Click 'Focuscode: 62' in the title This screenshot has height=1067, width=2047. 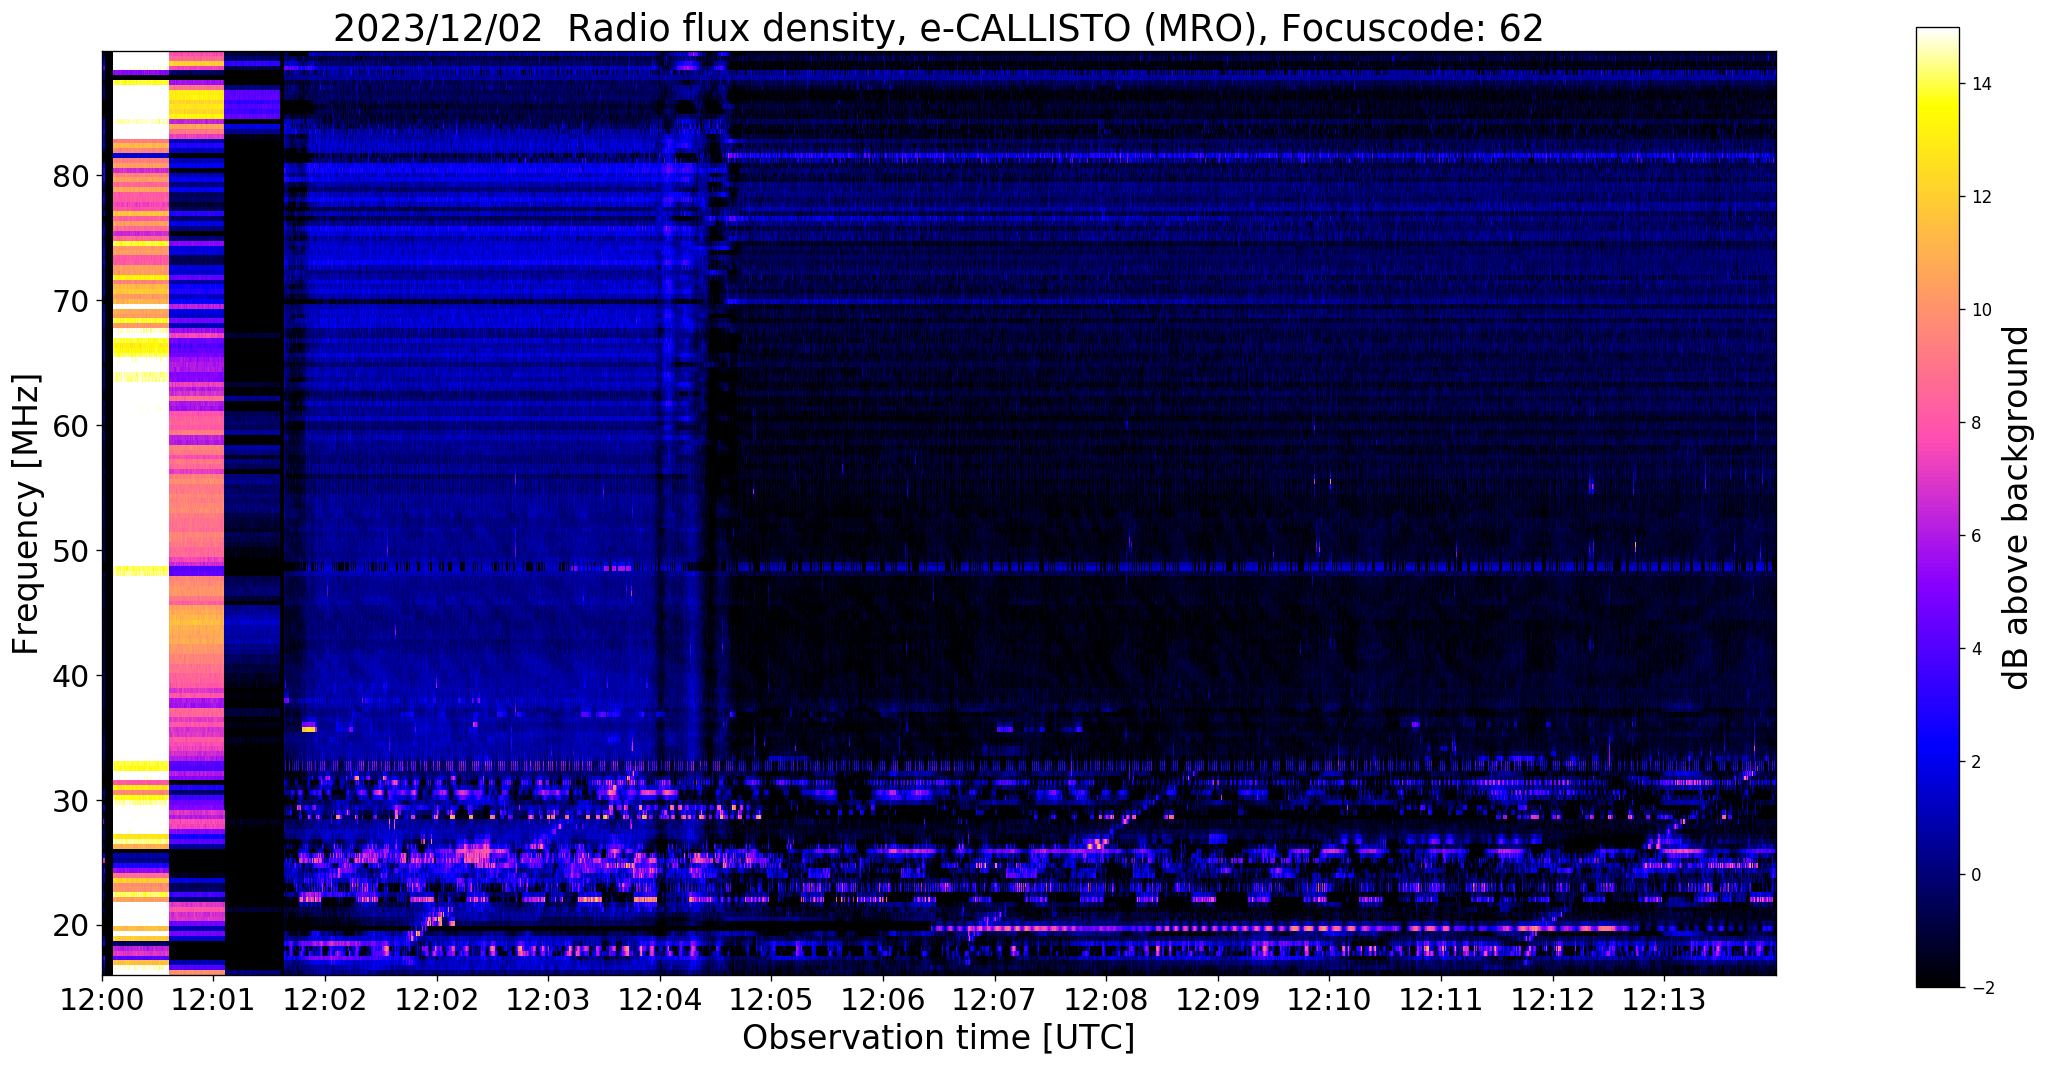(x=1411, y=29)
